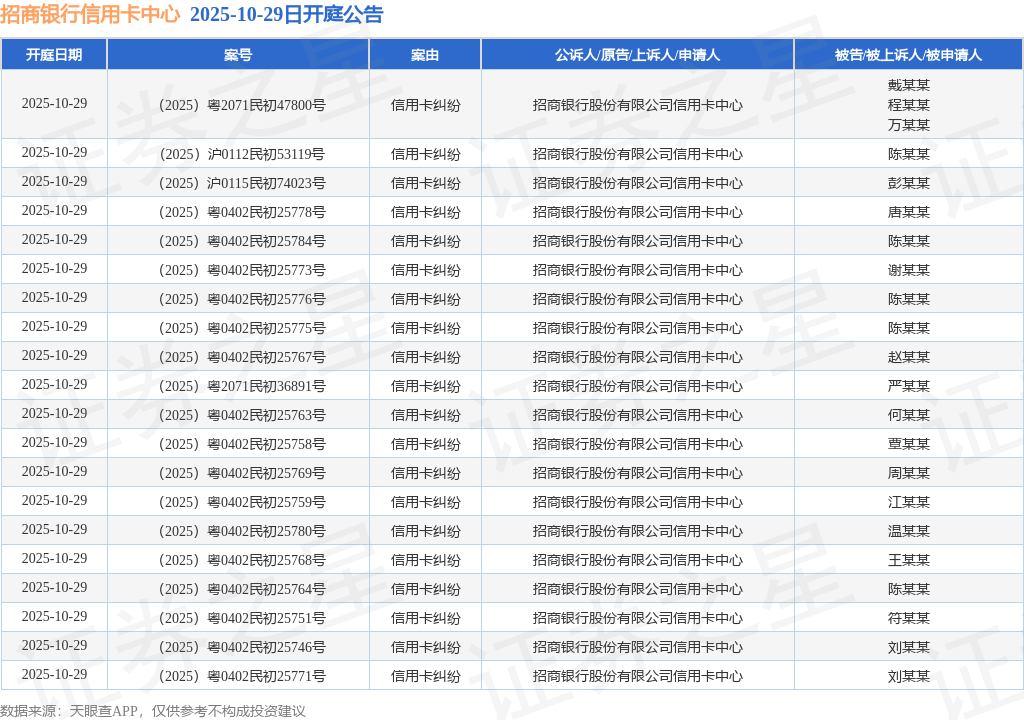Click defendant name 覃某某
This screenshot has width=1024, height=720.
tap(908, 444)
